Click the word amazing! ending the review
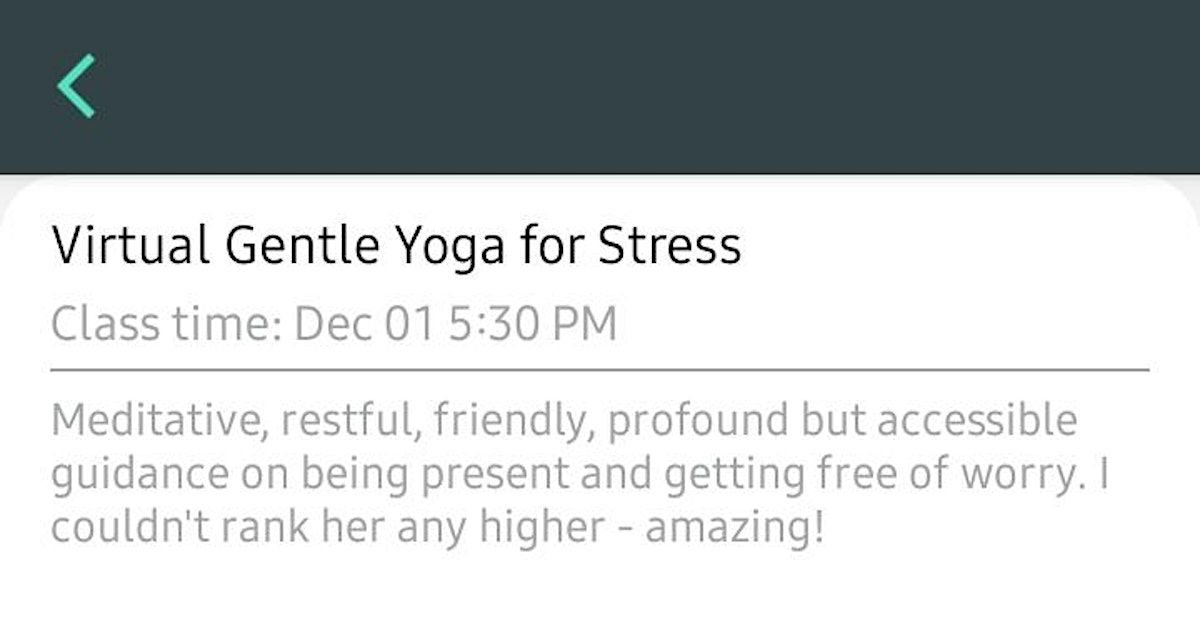 [x=736, y=527]
